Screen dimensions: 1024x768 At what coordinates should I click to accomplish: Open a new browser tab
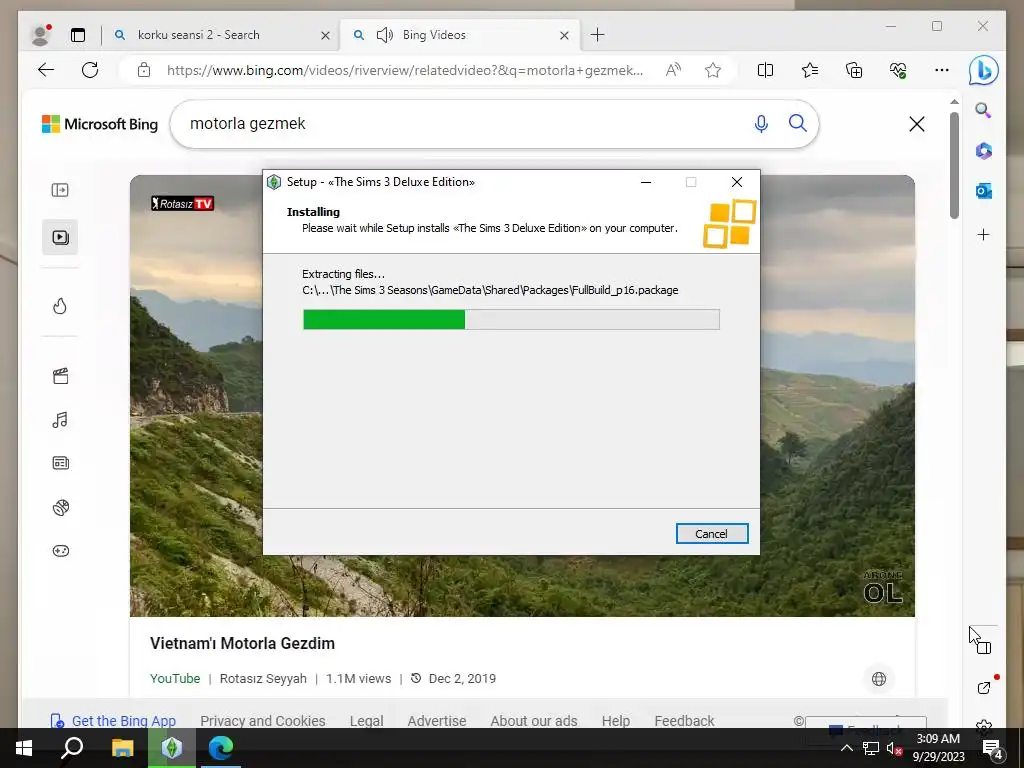[598, 35]
